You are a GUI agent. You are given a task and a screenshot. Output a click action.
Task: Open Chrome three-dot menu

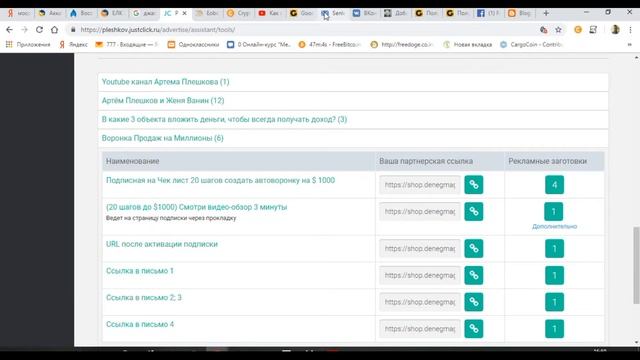coord(631,29)
